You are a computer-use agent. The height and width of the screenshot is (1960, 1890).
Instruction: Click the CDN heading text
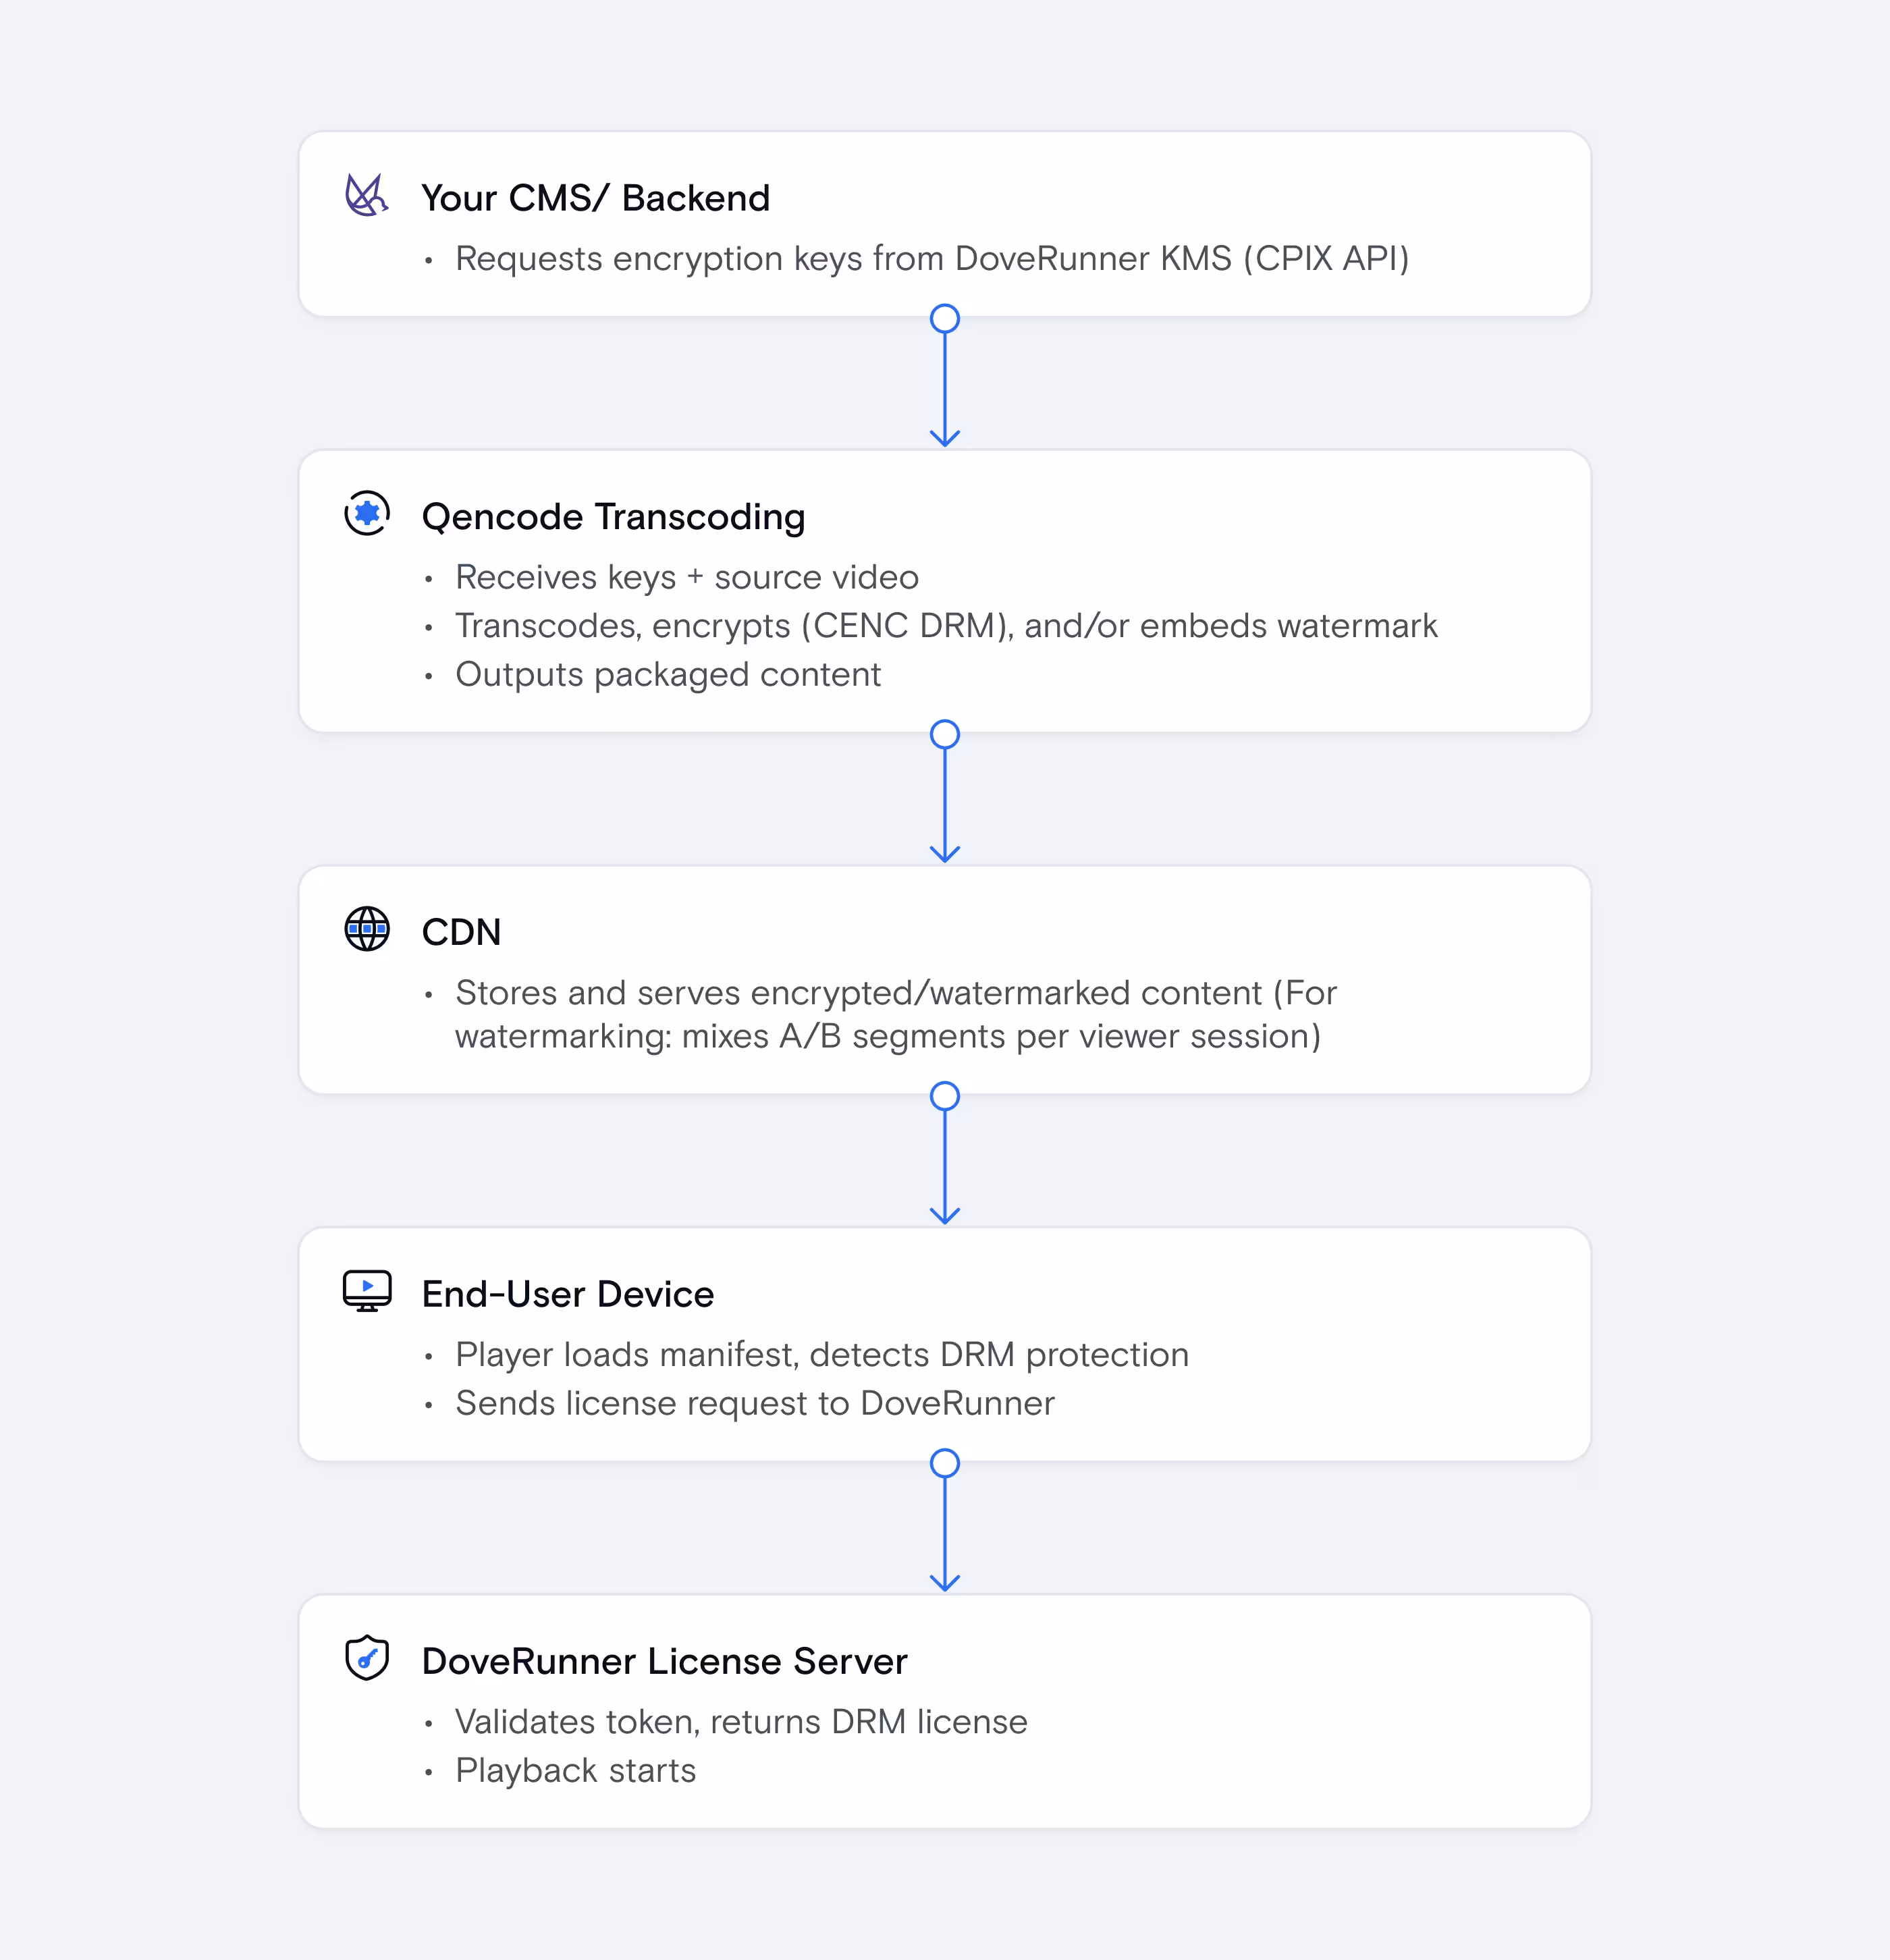(461, 932)
